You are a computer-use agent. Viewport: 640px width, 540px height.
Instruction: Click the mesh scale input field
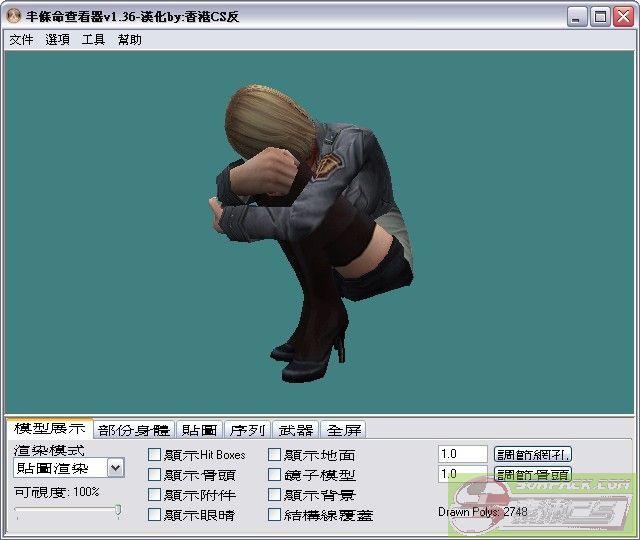point(463,454)
